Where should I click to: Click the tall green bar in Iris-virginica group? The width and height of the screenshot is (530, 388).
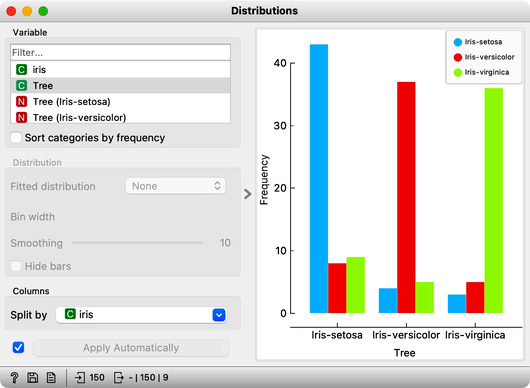[x=493, y=200]
